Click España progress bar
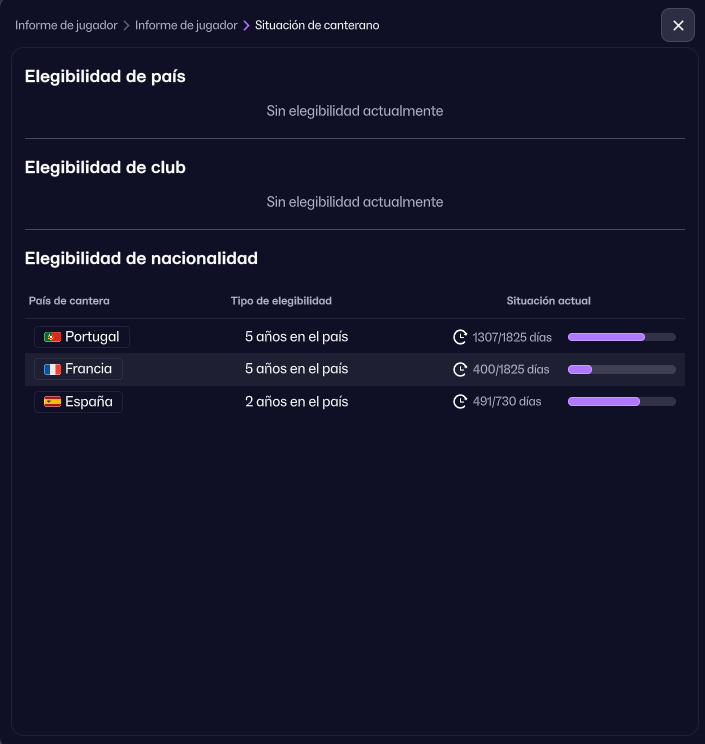 point(621,402)
